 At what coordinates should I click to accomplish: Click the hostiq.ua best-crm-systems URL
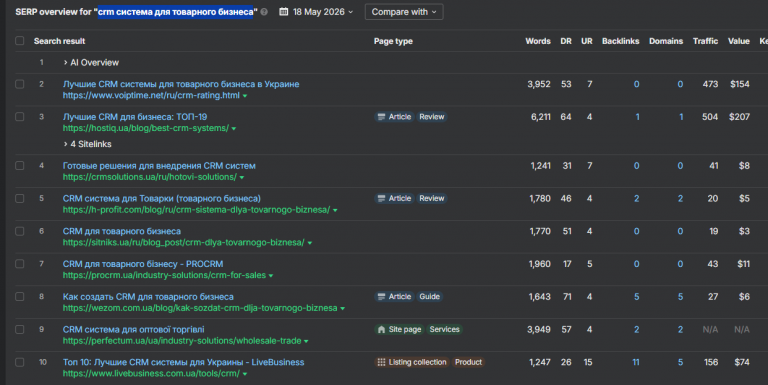(145, 128)
